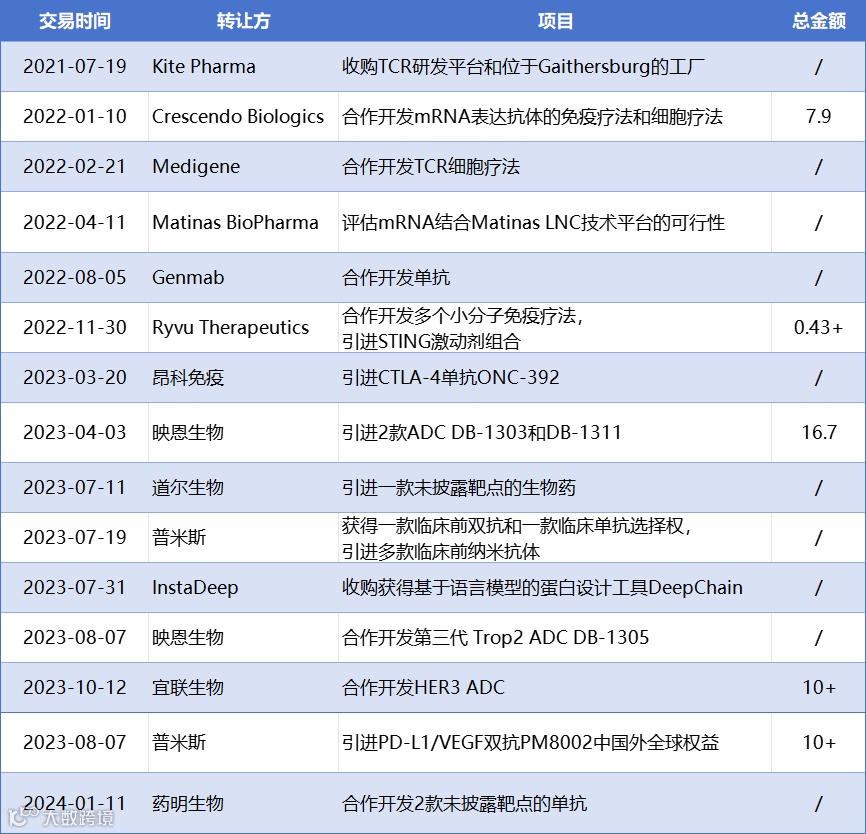866x834 pixels.
Task: Select date cell 2022-04-11
Action: [75, 223]
